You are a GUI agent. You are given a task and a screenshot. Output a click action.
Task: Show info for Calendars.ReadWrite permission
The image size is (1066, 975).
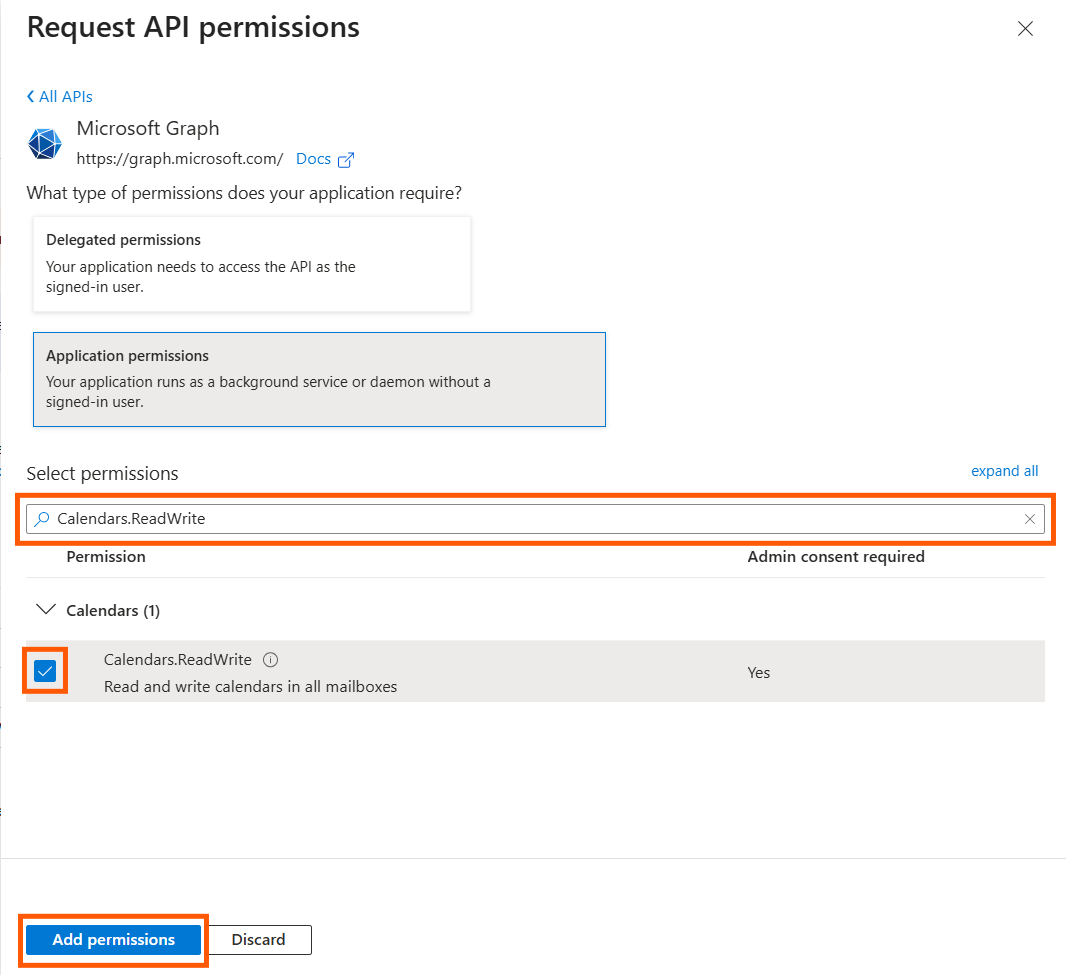tap(270, 660)
